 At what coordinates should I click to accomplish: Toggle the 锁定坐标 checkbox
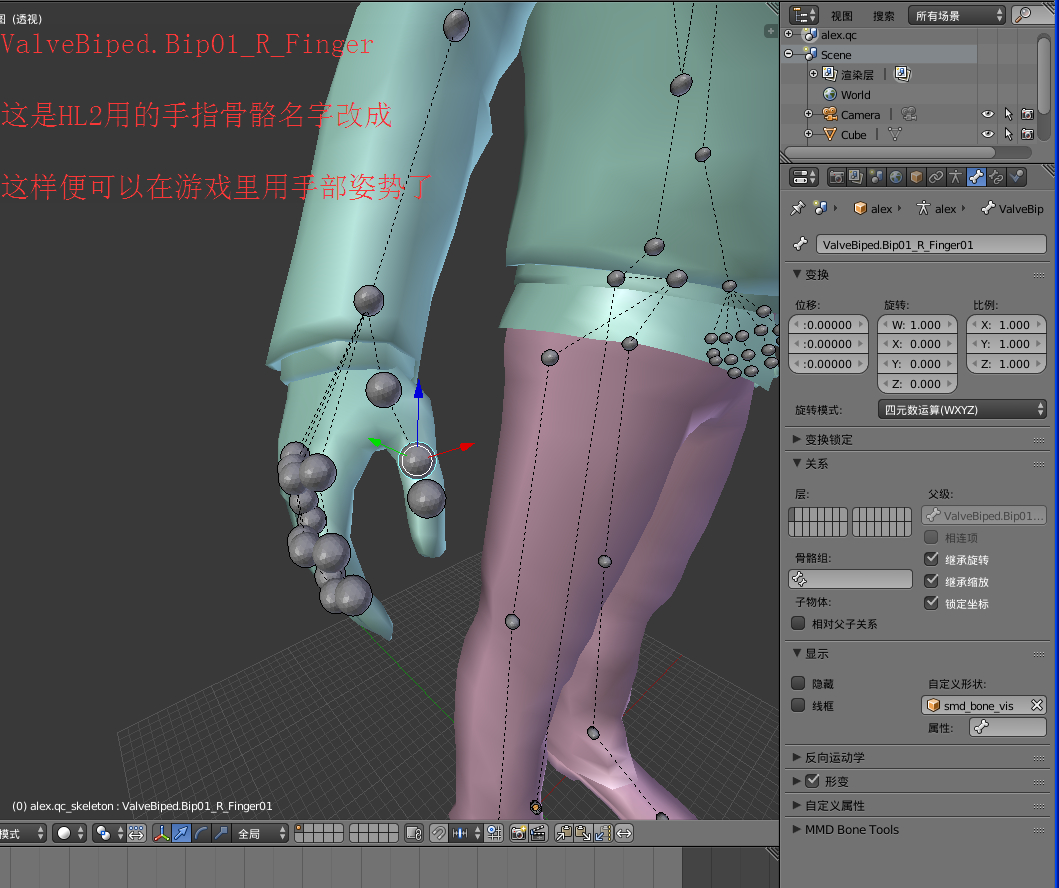click(931, 602)
